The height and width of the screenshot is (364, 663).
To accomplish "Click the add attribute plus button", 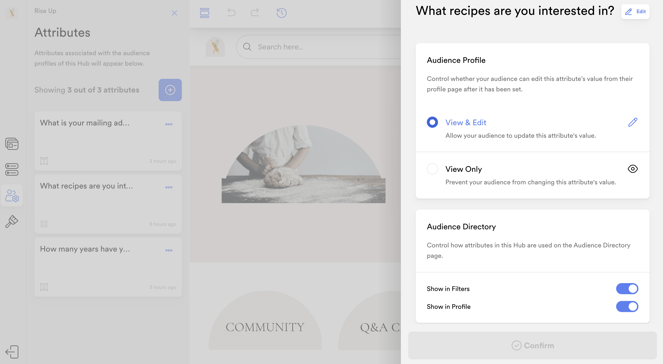I will tap(170, 90).
